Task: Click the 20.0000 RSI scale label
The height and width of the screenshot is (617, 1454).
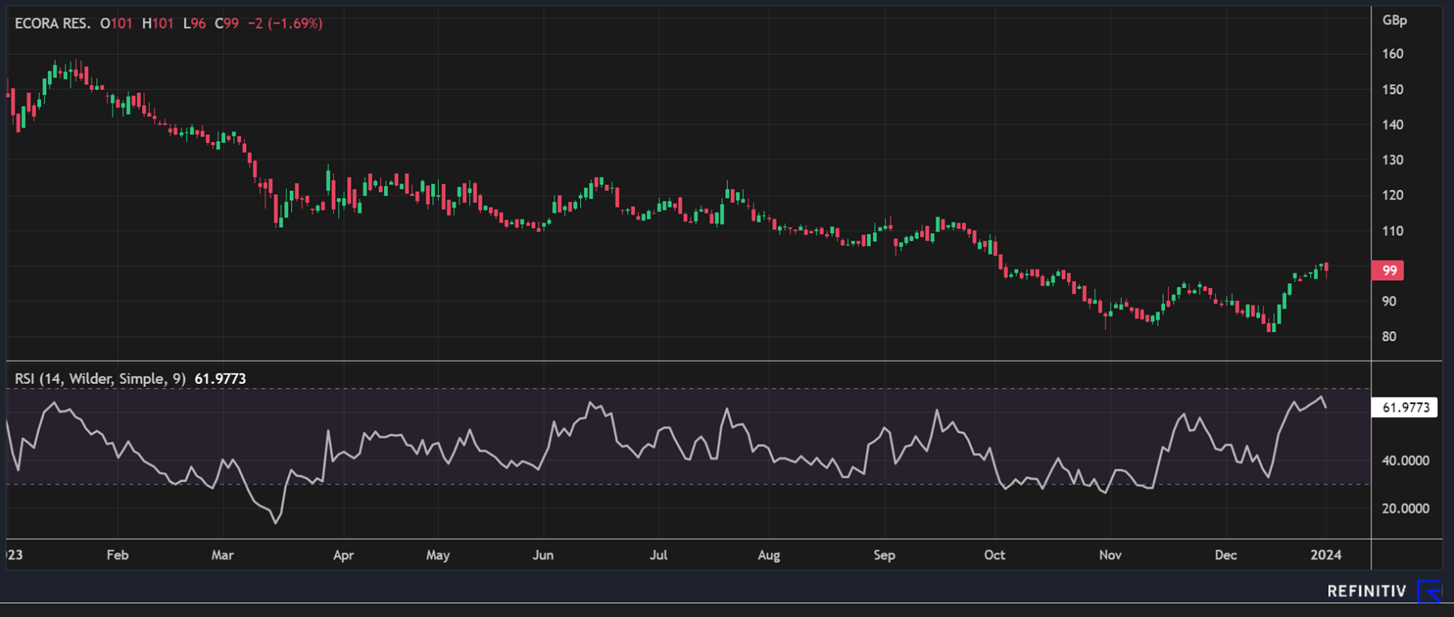Action: [x=1405, y=508]
